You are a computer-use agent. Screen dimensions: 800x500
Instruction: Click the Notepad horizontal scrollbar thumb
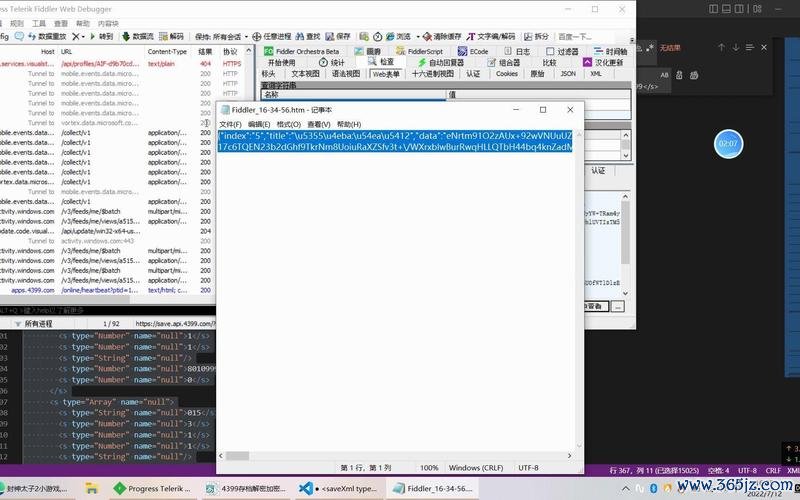[237, 456]
